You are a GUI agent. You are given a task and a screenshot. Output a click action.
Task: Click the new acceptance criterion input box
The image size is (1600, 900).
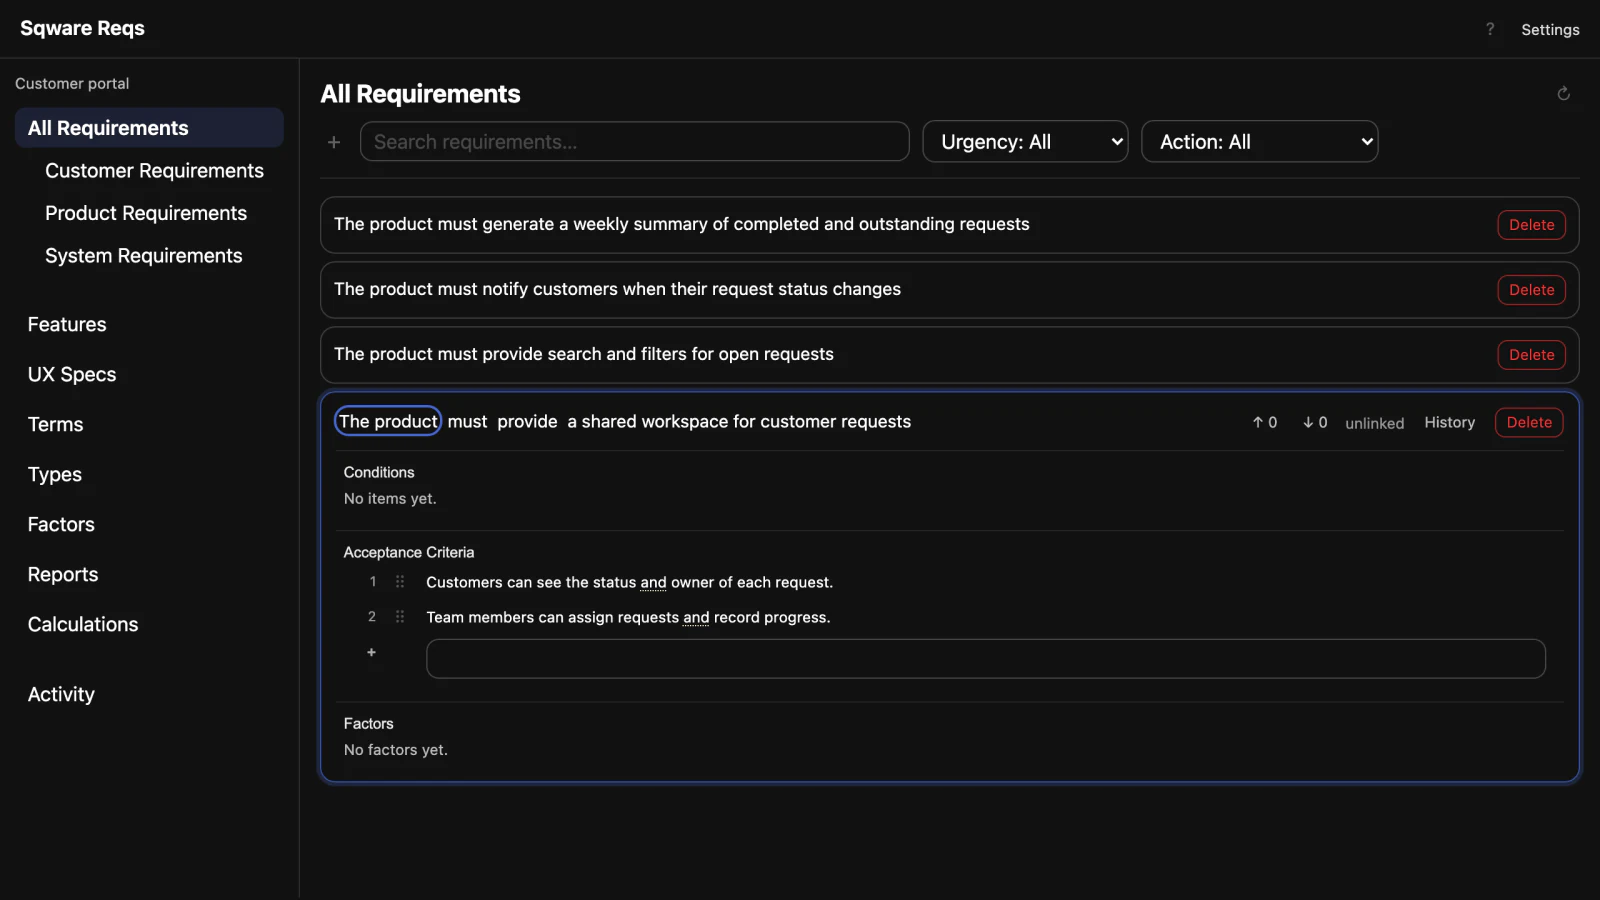(986, 659)
